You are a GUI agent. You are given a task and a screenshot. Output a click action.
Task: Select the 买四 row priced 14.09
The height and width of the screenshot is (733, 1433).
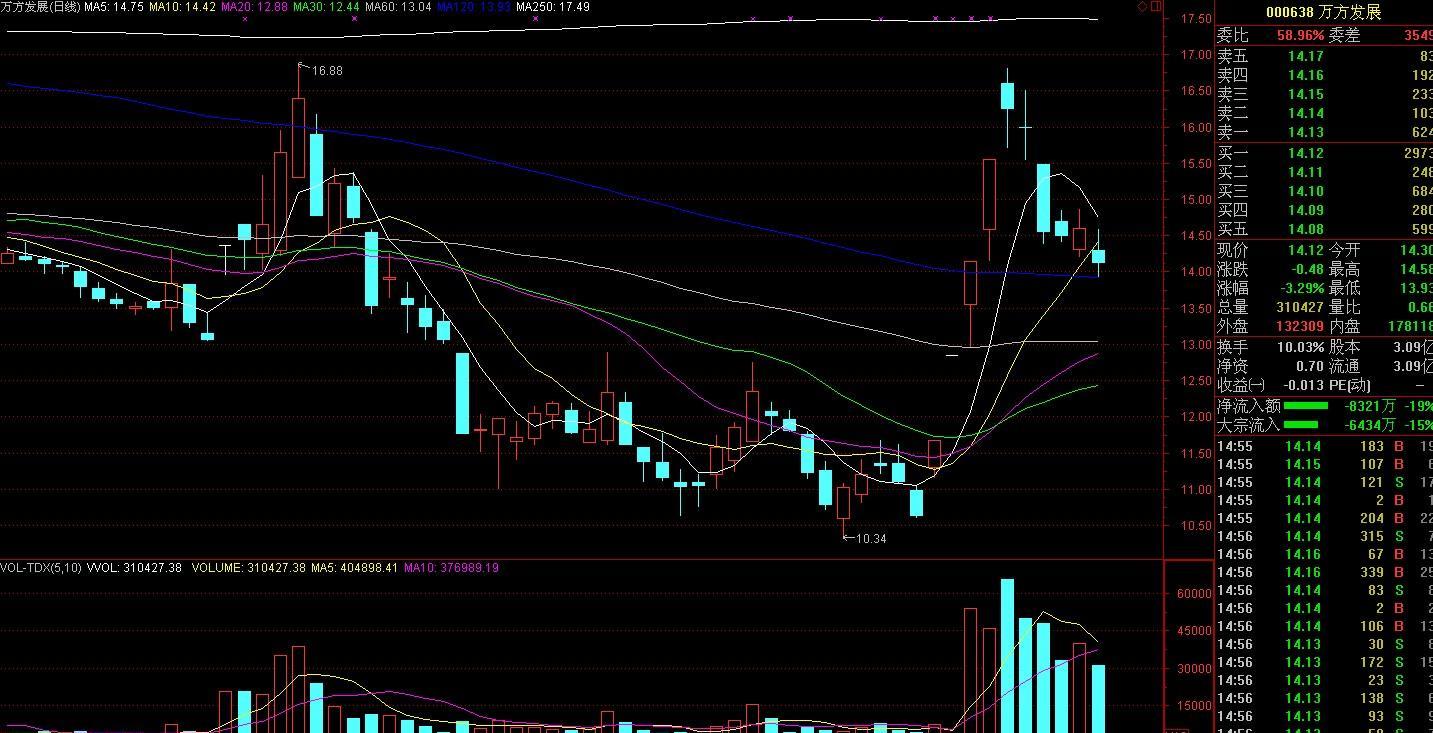click(1324, 210)
